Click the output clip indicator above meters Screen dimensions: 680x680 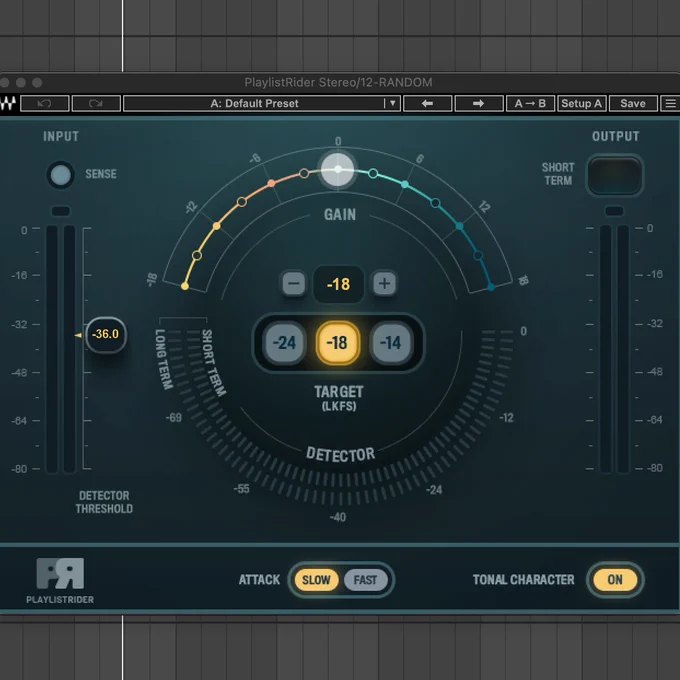pos(614,211)
